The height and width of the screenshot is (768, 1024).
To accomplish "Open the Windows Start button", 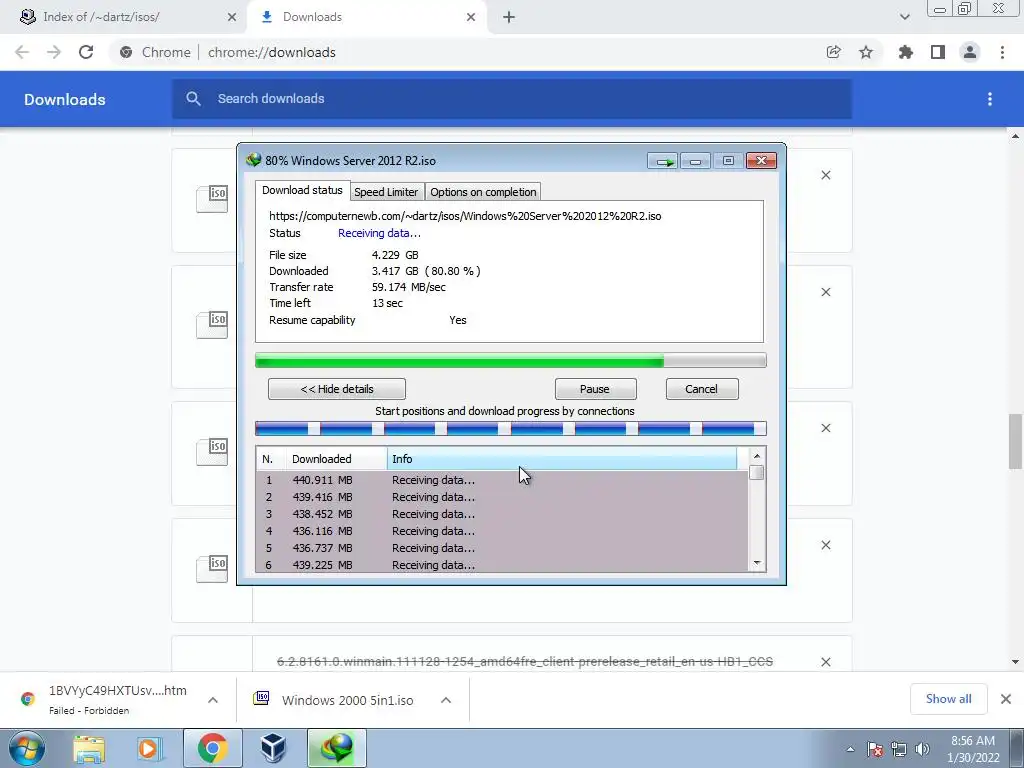I will 26,748.
